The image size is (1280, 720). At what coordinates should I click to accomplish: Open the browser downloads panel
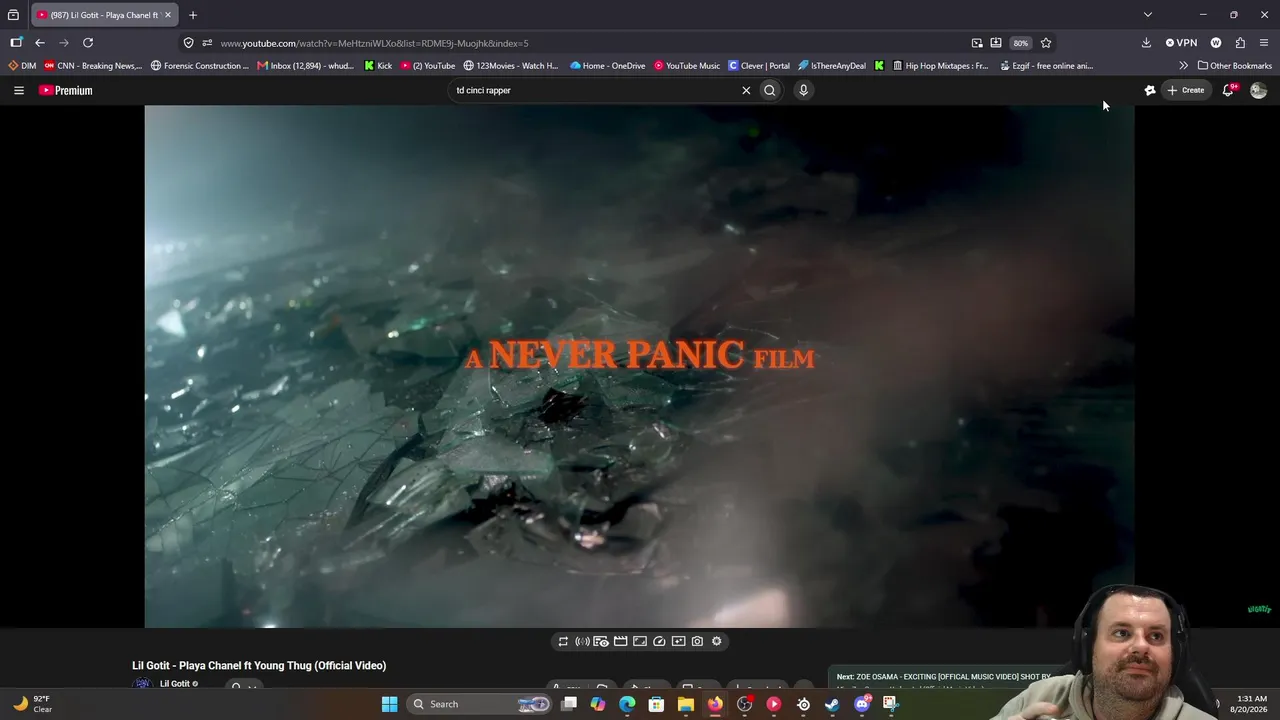click(1146, 43)
